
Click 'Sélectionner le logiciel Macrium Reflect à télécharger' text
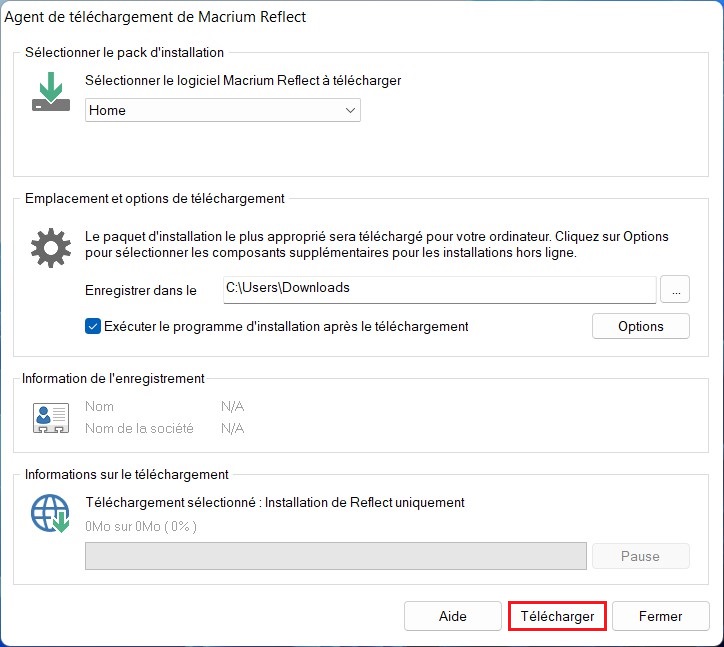(243, 80)
